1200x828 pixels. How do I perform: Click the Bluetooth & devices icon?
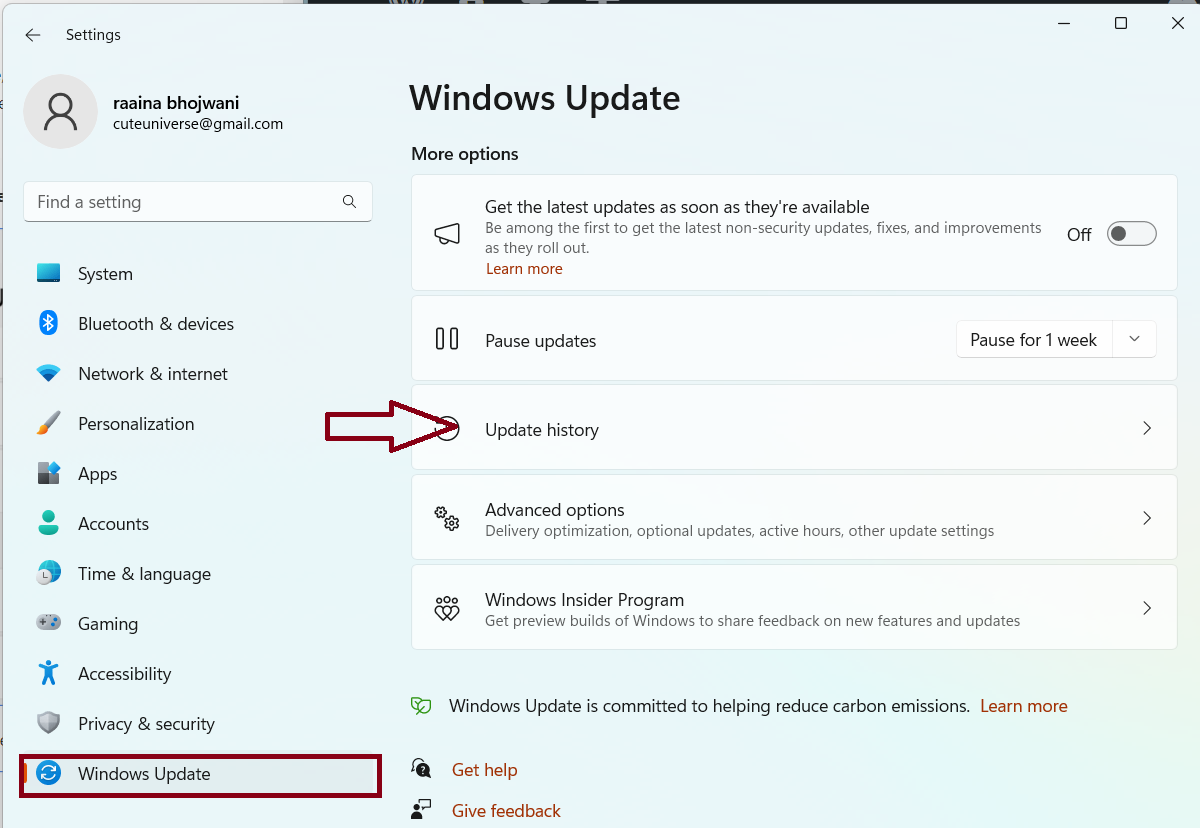point(49,323)
